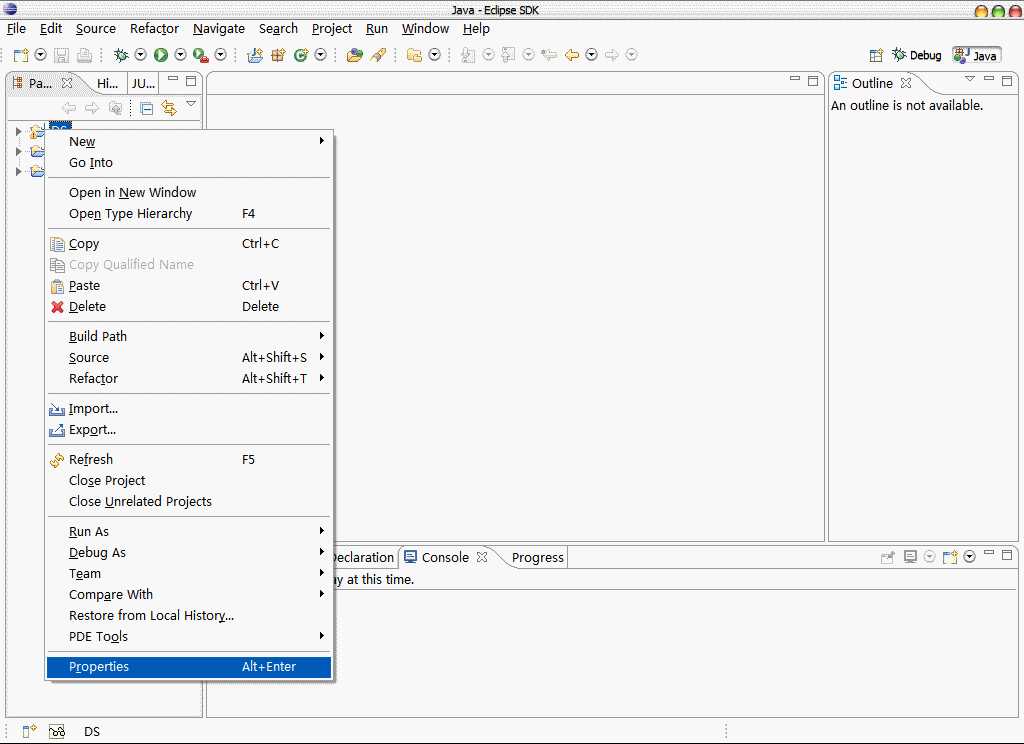Open the Outline view menu triangle
This screenshot has width=1024, height=744.
tap(970, 78)
